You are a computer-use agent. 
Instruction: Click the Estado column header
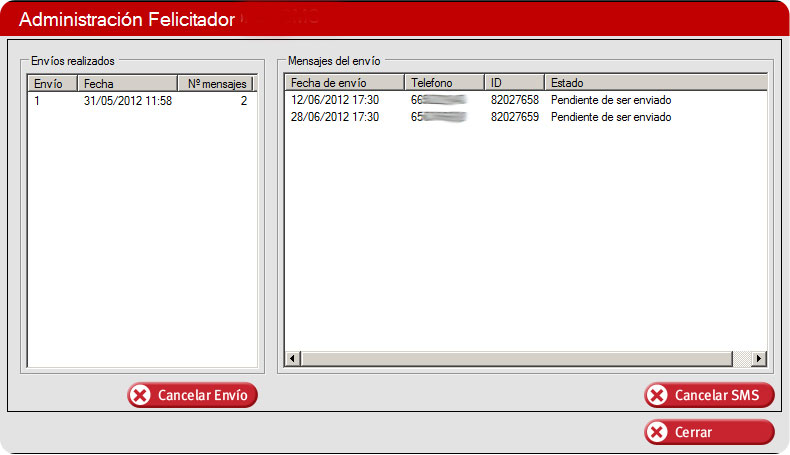click(654, 83)
